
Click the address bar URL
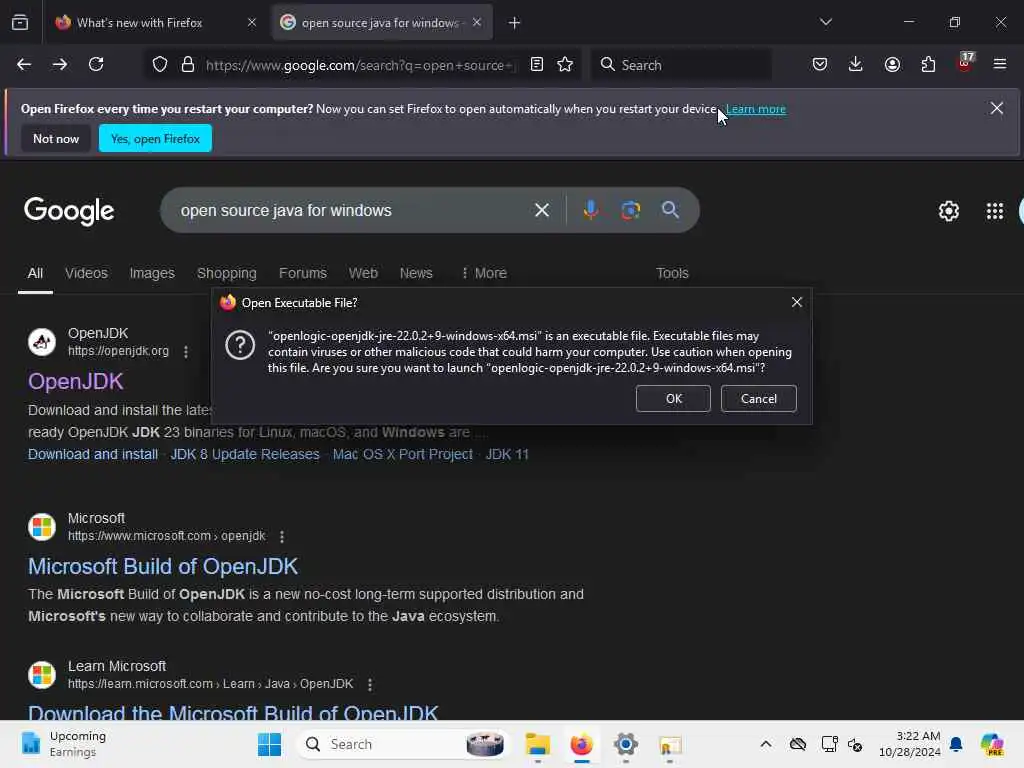pyautogui.click(x=359, y=65)
